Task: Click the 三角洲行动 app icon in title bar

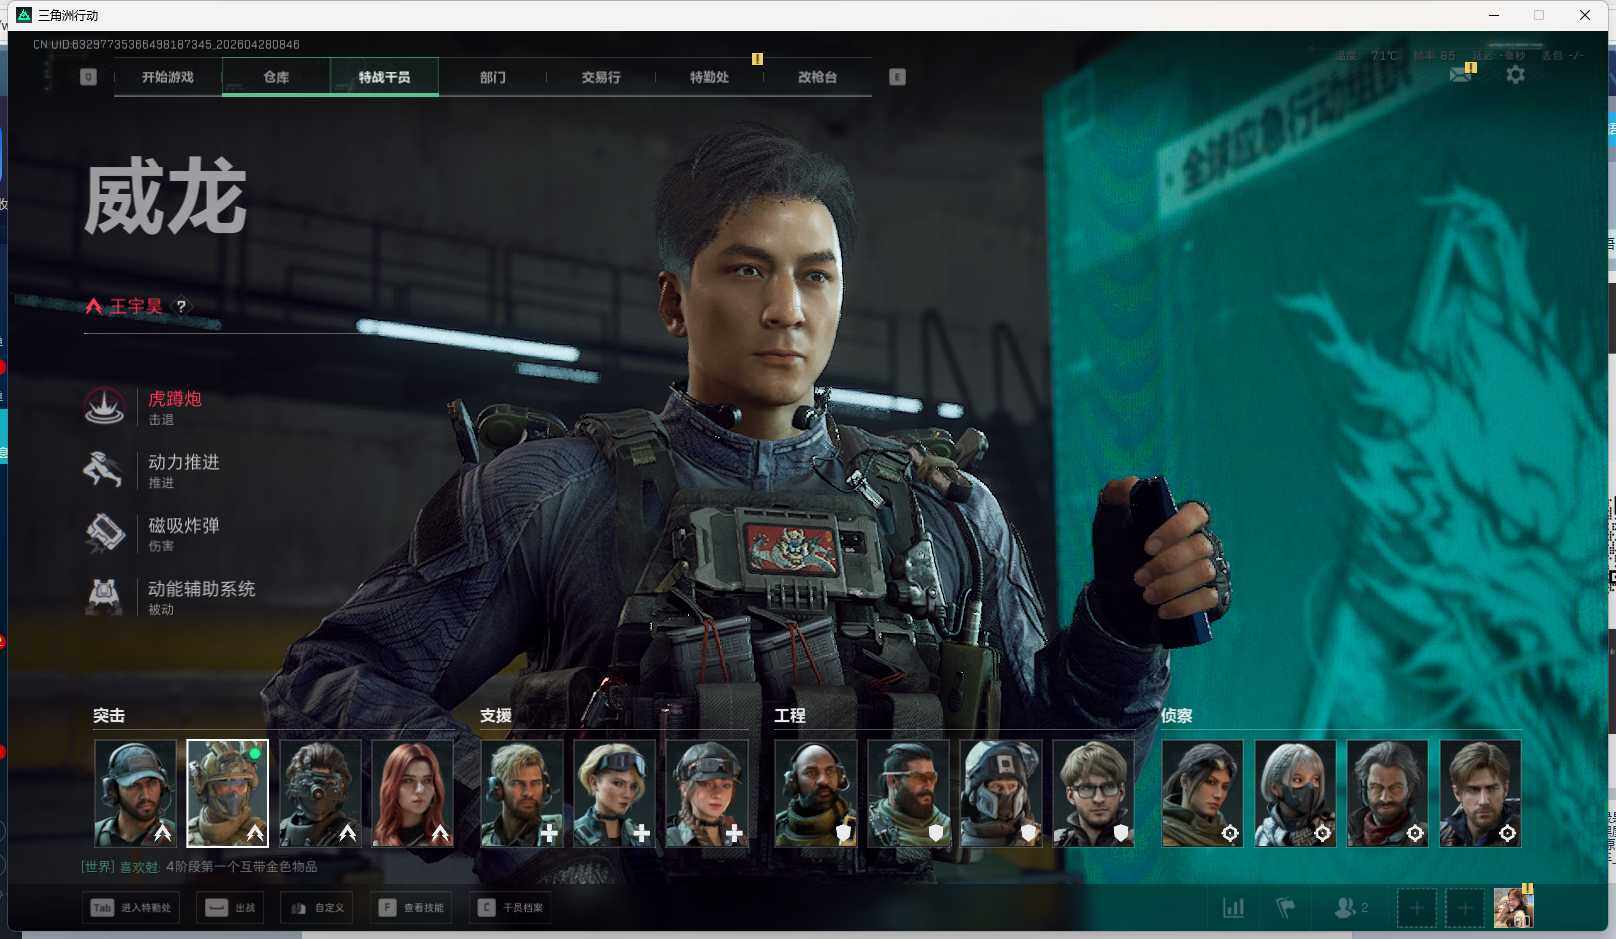Action: 24,15
